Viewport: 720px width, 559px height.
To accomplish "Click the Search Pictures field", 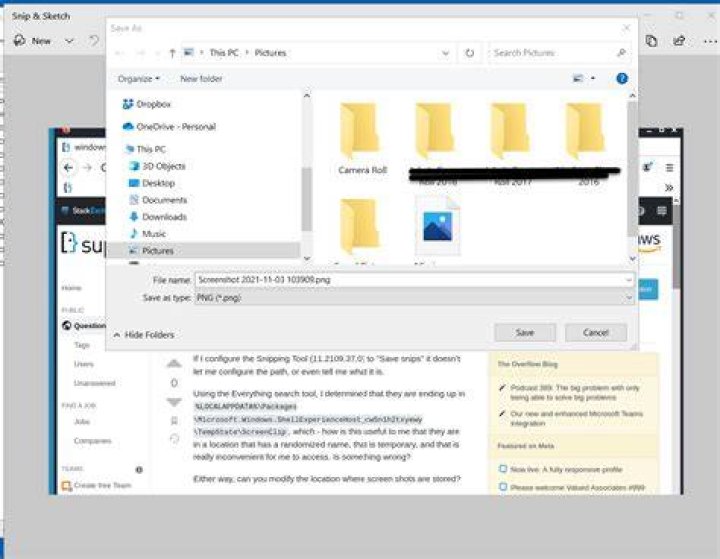I will tap(559, 53).
